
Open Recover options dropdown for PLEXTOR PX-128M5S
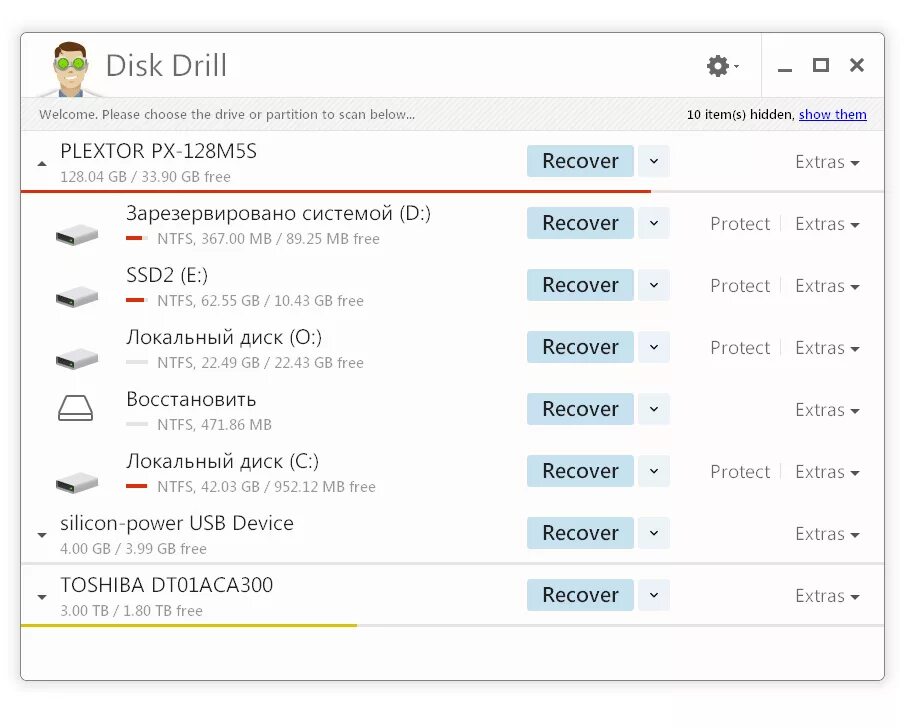(x=654, y=161)
